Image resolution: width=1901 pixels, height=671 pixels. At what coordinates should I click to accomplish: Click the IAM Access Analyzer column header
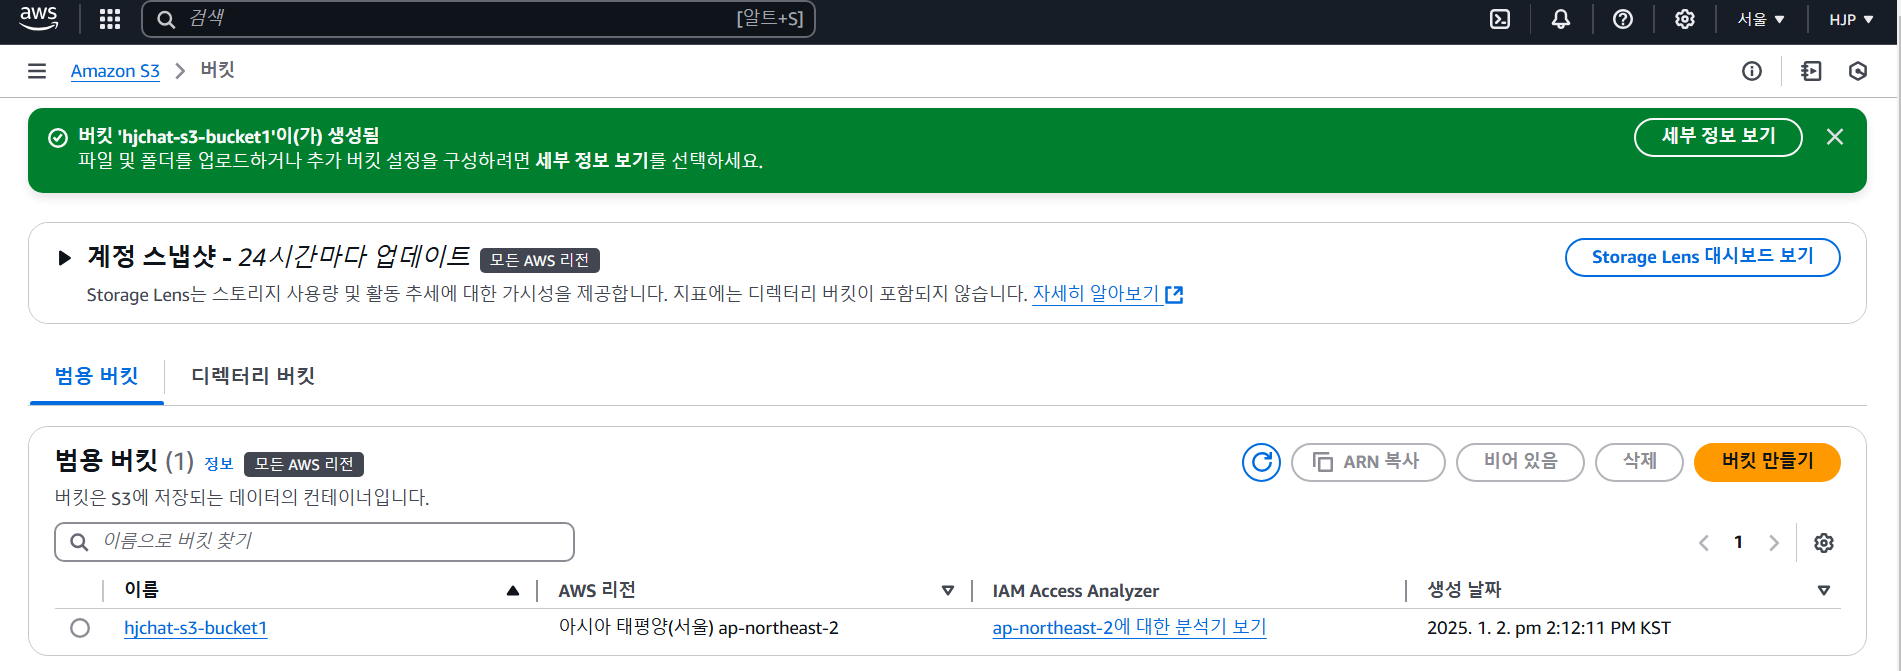1075,591
